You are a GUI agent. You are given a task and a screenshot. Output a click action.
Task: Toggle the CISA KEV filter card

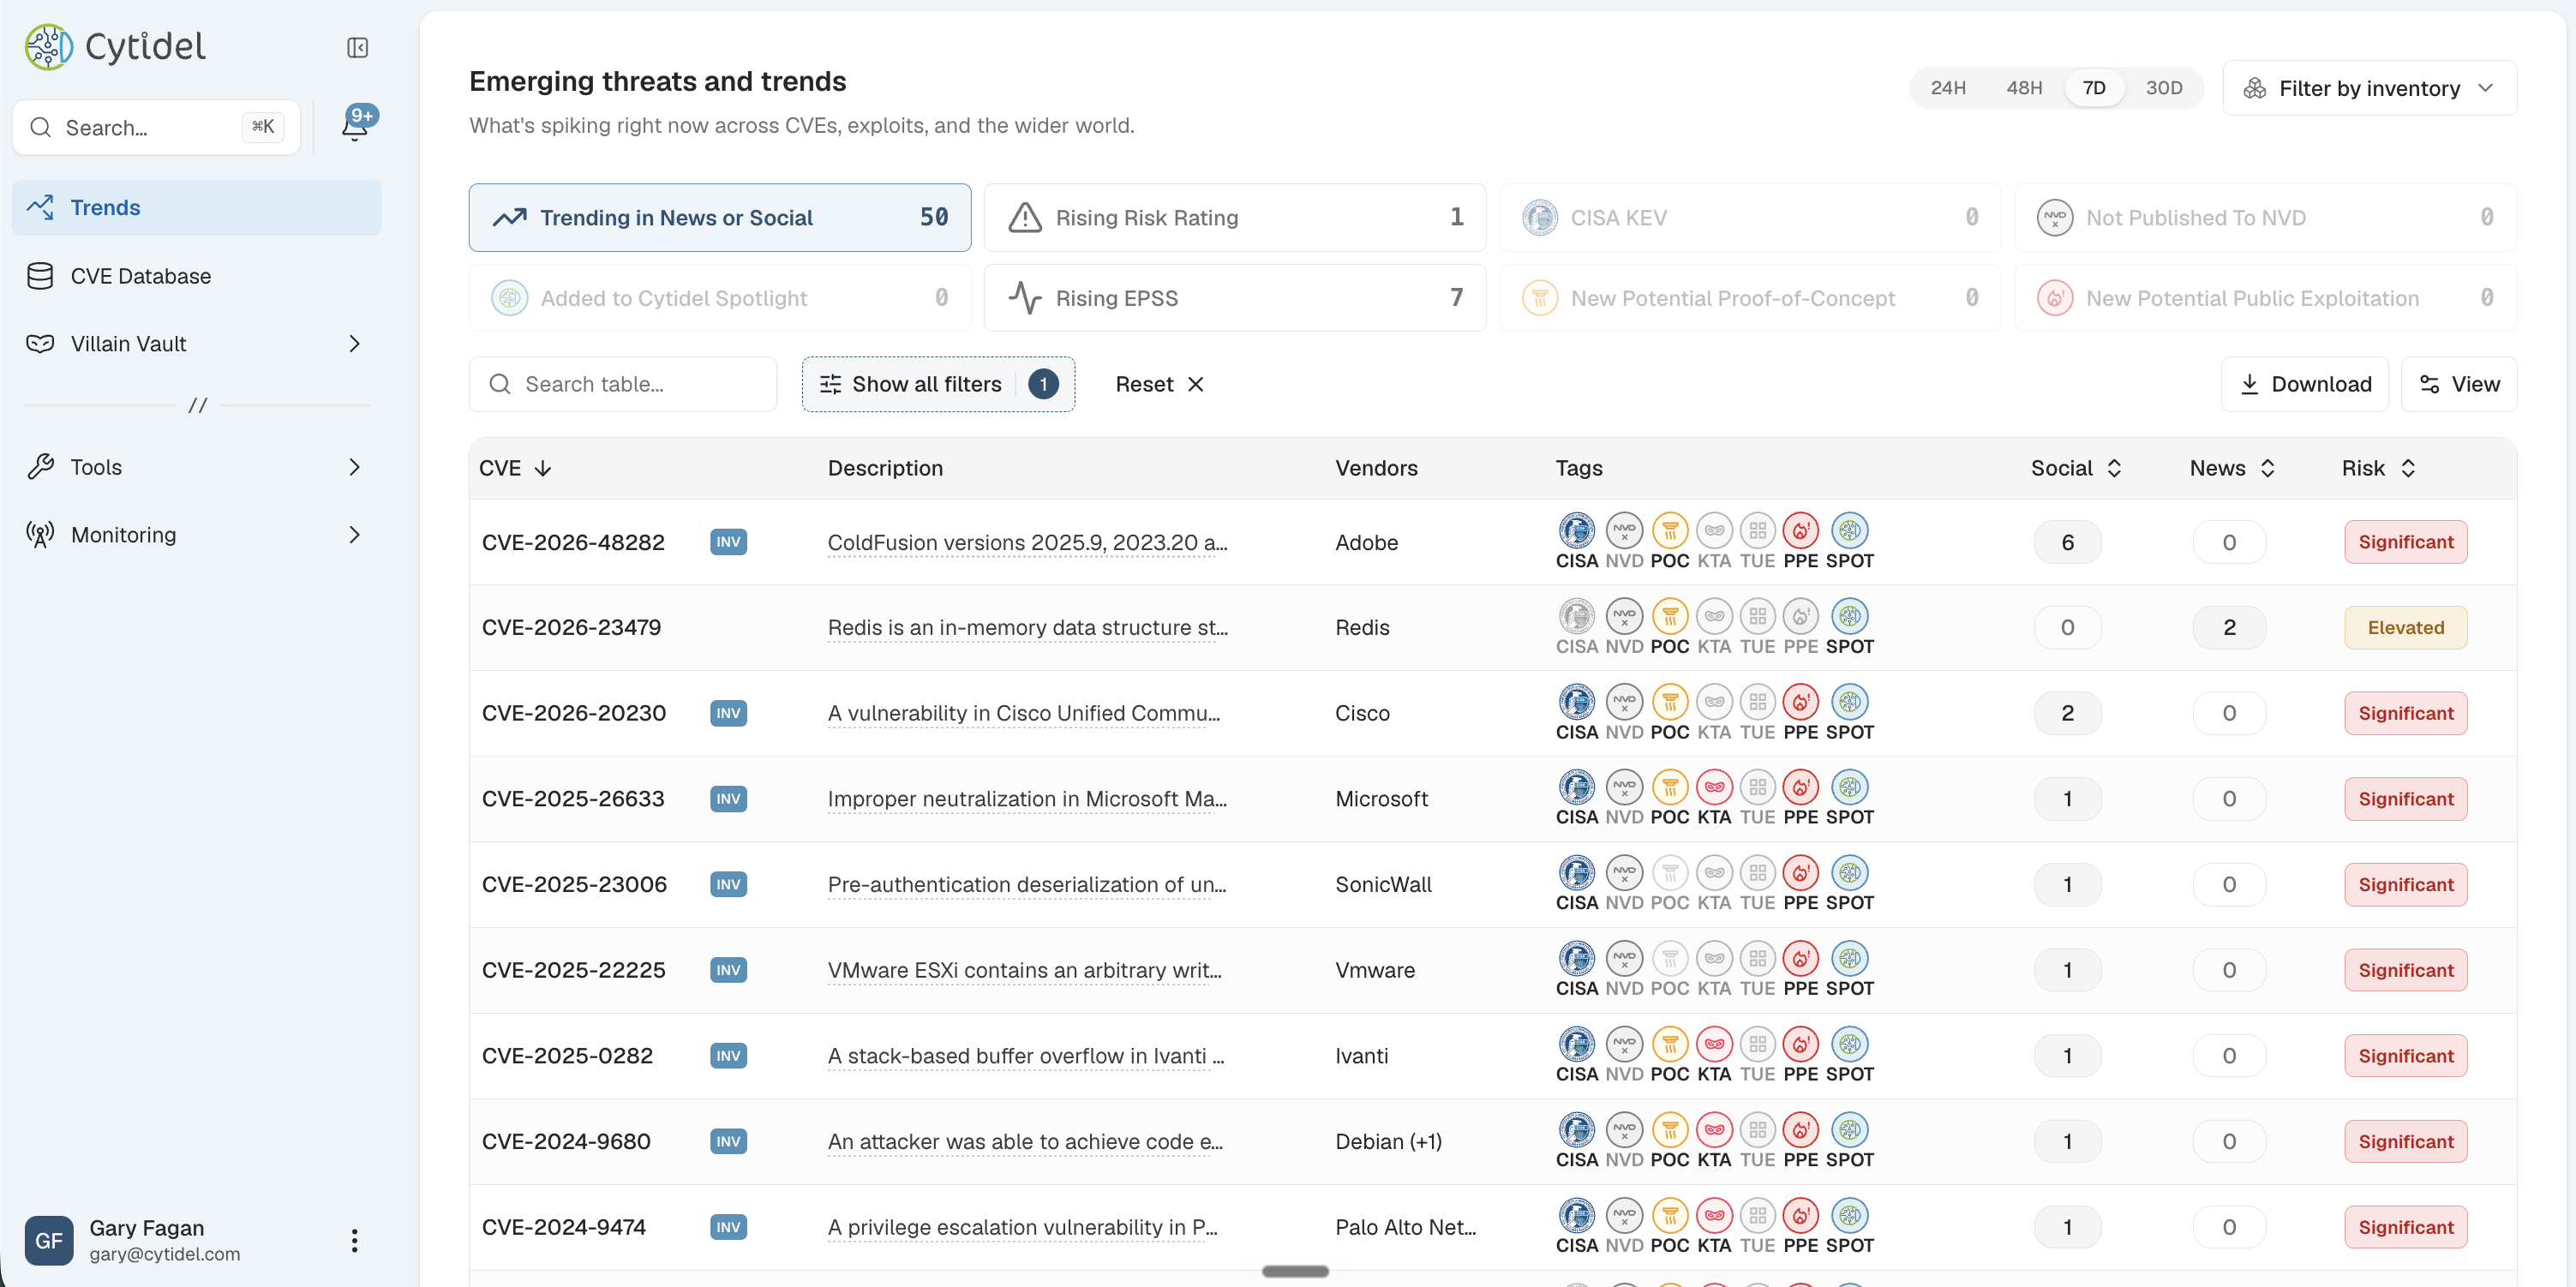click(1750, 217)
